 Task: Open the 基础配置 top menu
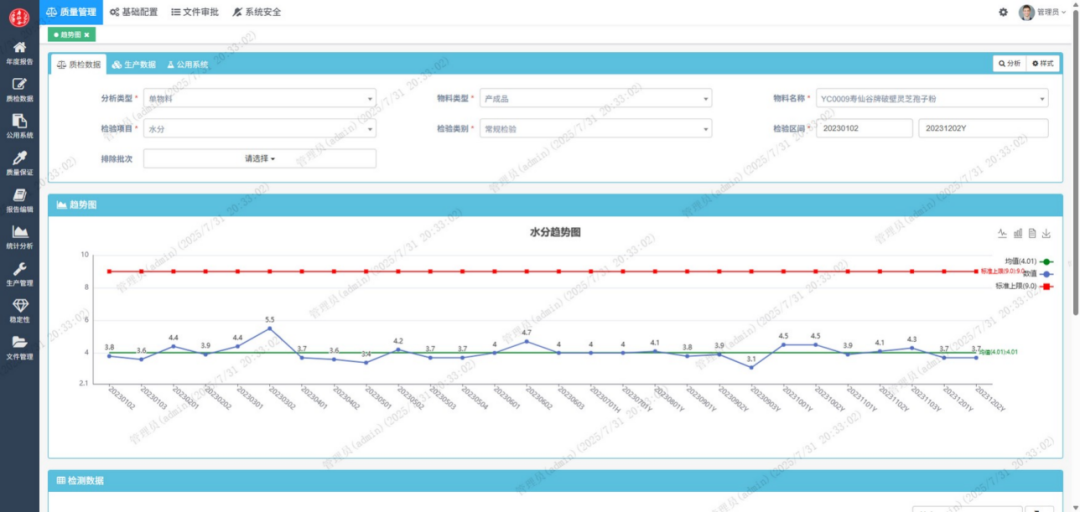[133, 12]
